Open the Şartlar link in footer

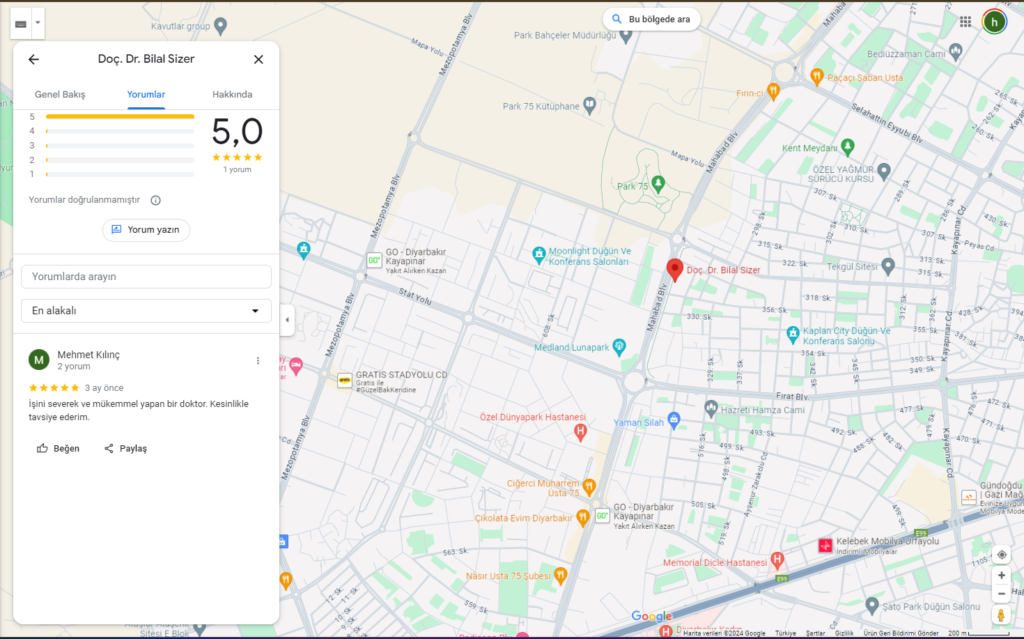pos(815,633)
